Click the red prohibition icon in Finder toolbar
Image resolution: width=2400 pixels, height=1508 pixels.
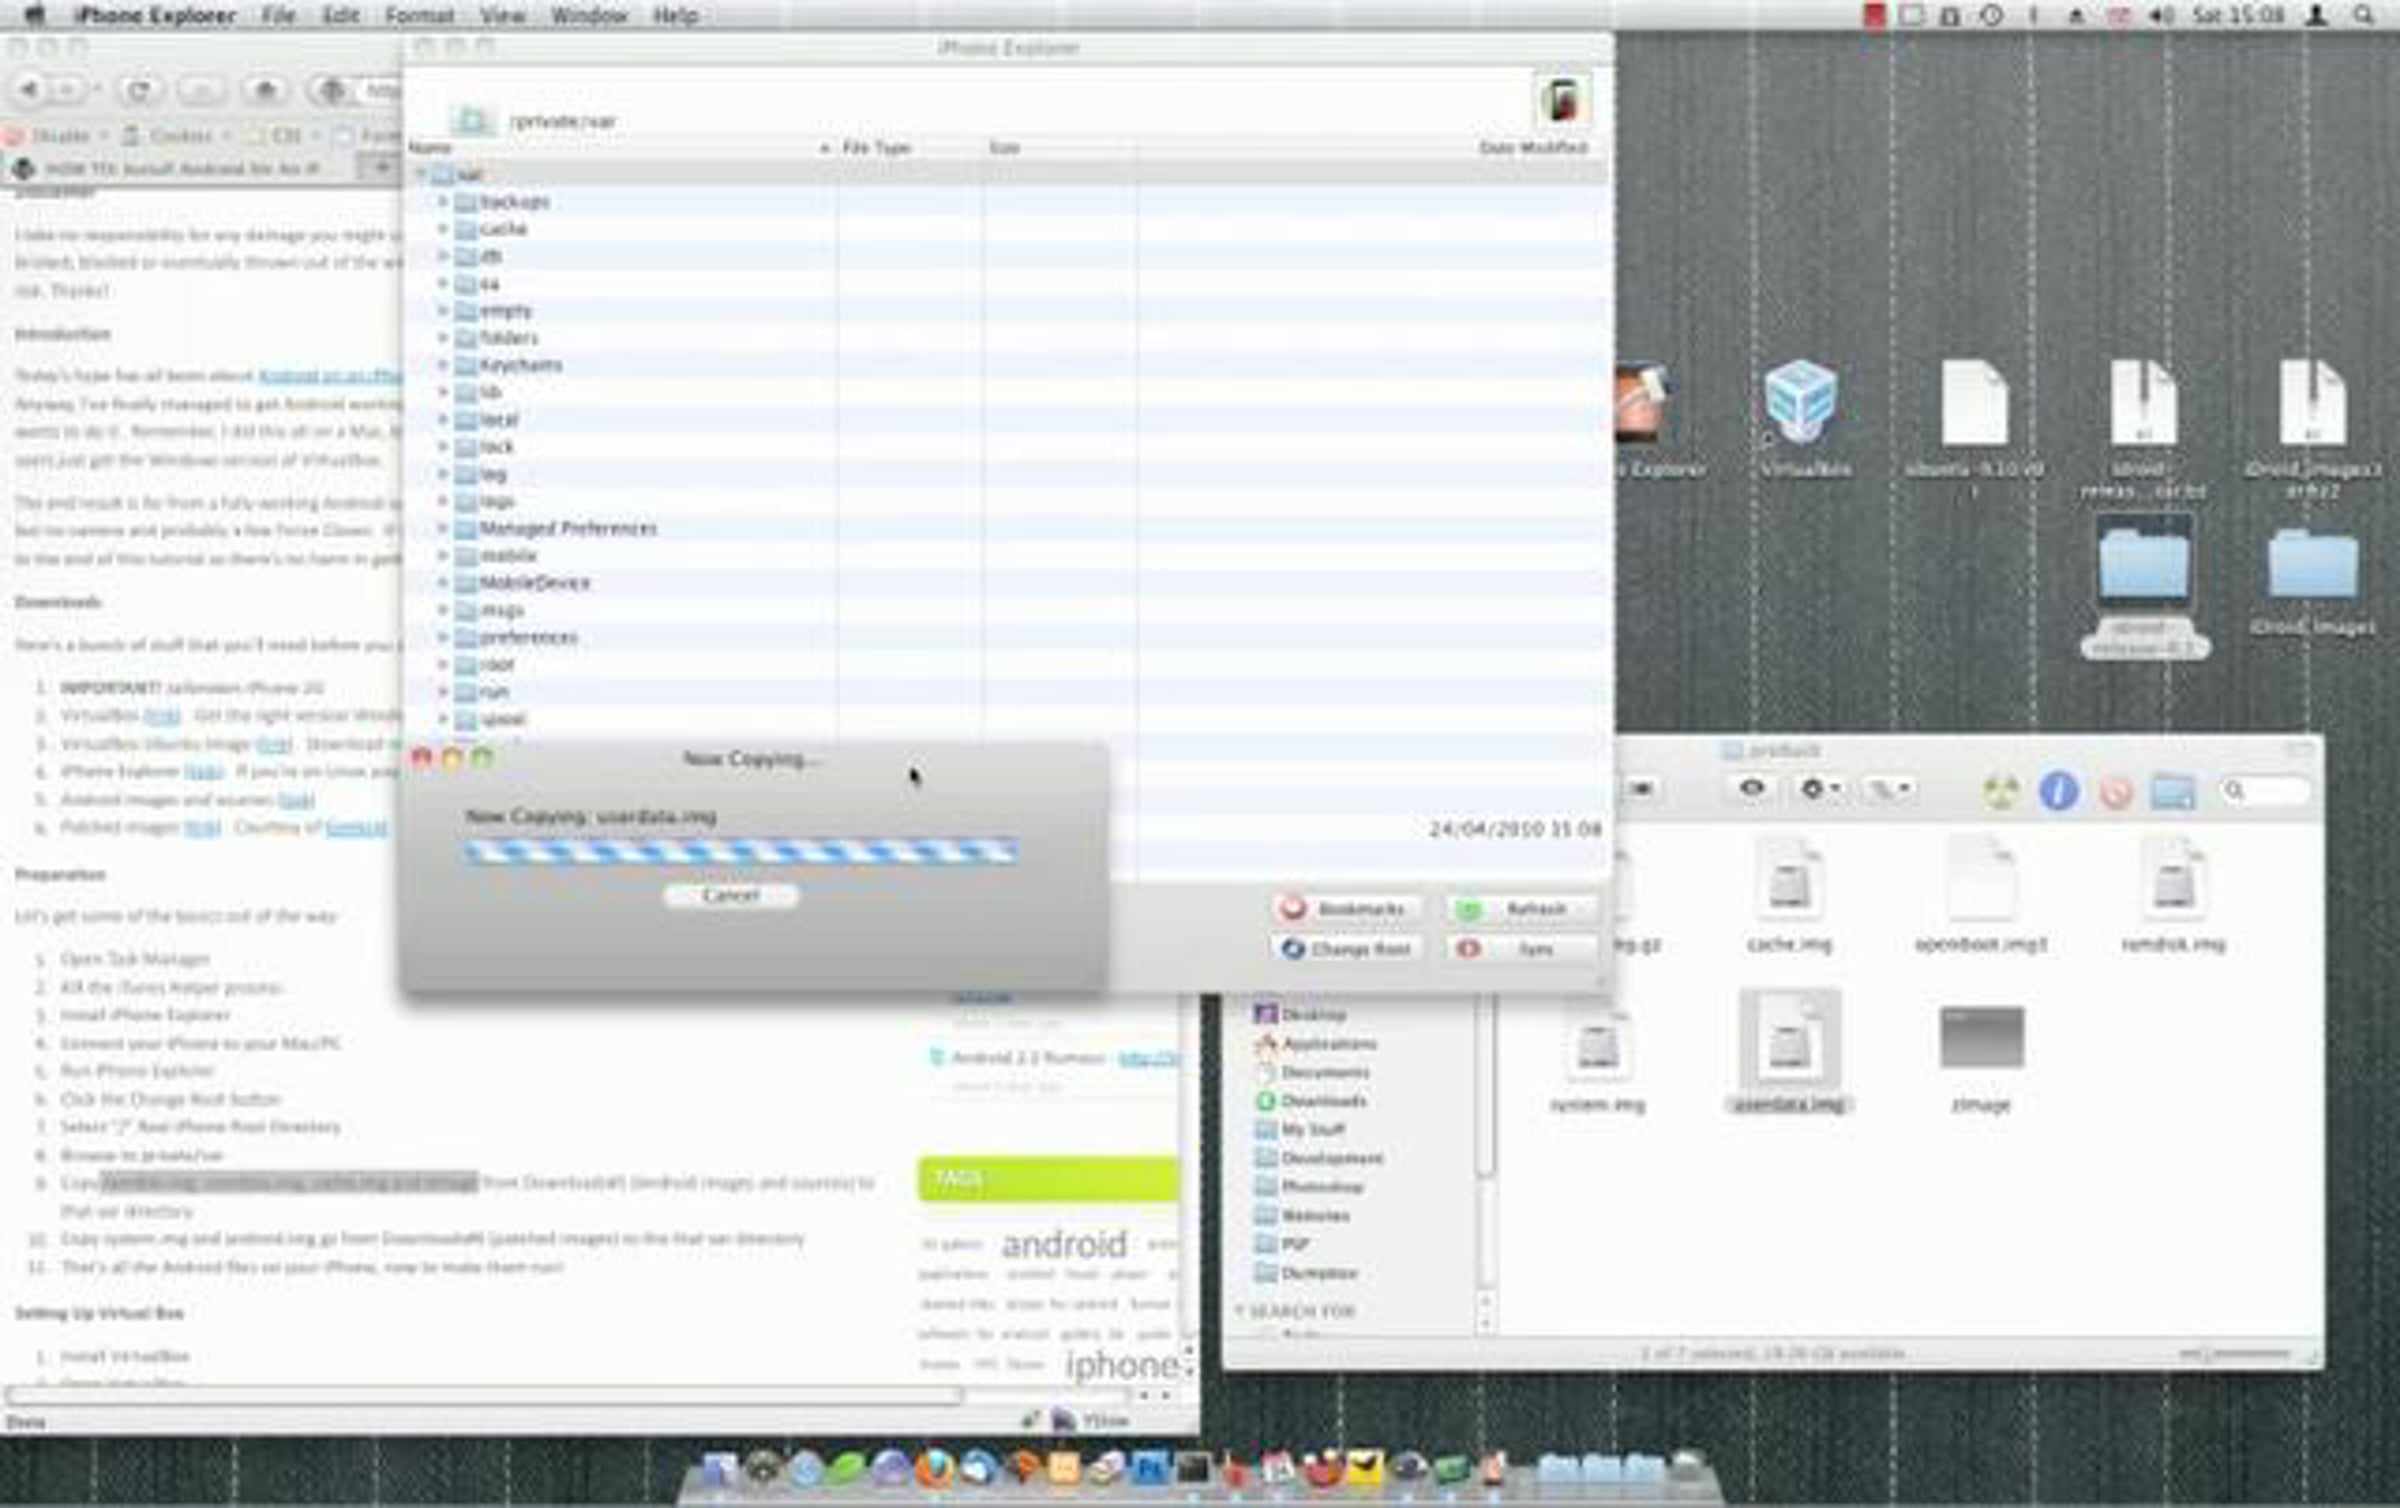pos(2115,793)
